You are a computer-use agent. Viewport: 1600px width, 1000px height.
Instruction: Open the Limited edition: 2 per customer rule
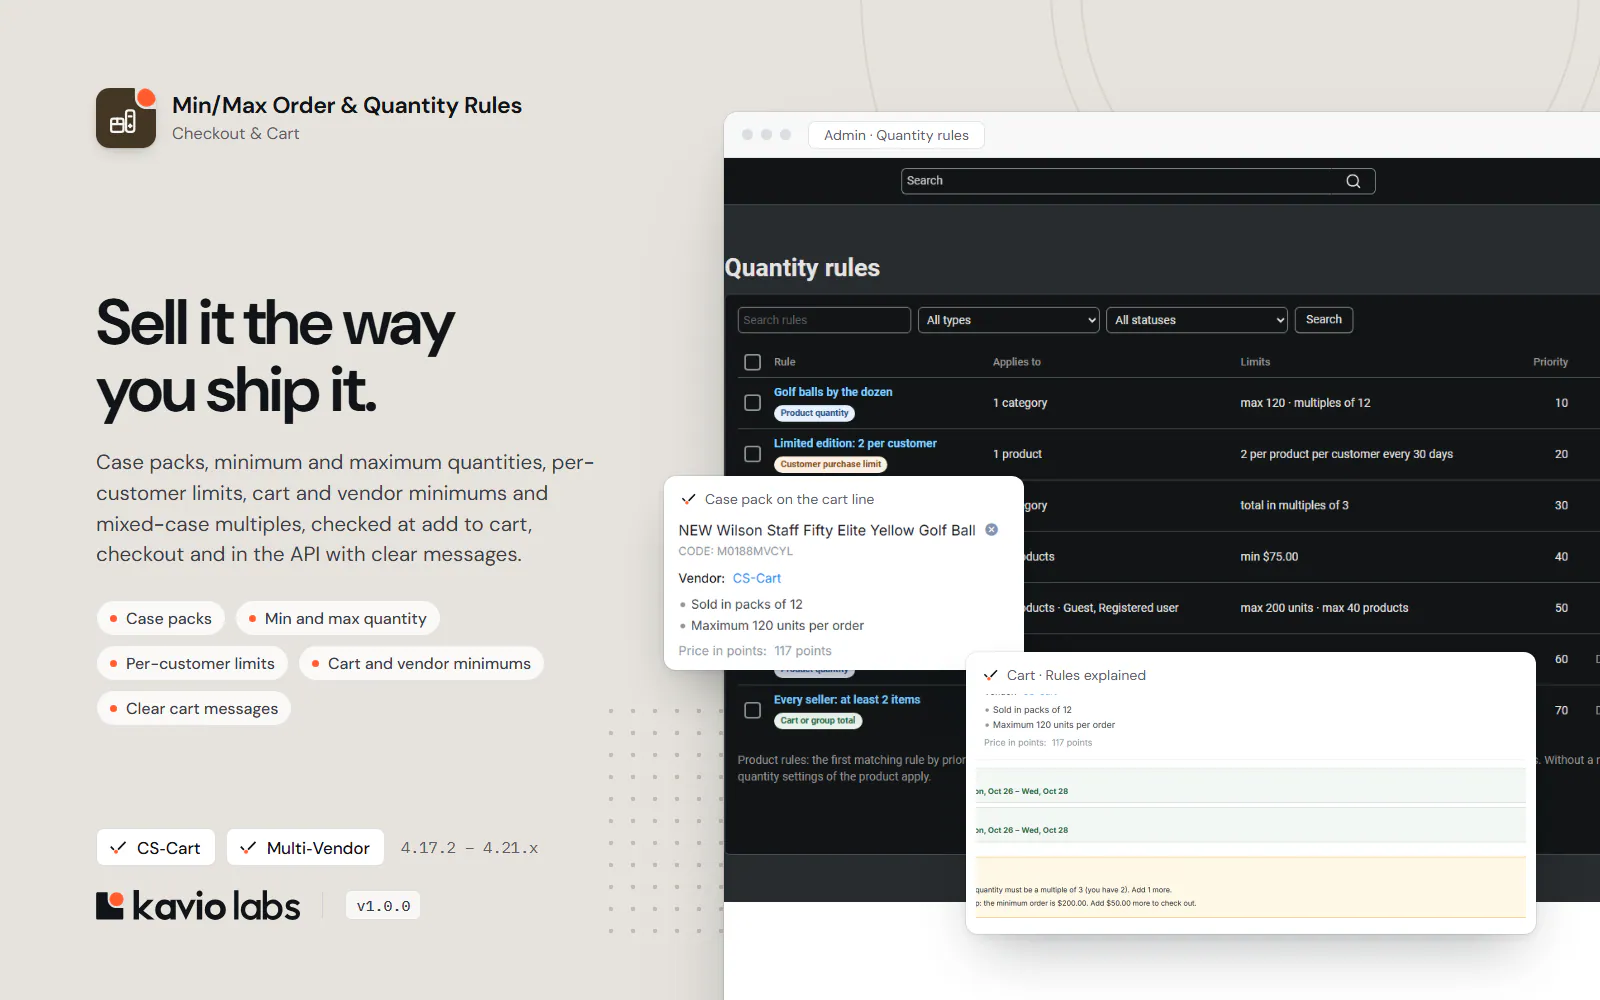[855, 443]
